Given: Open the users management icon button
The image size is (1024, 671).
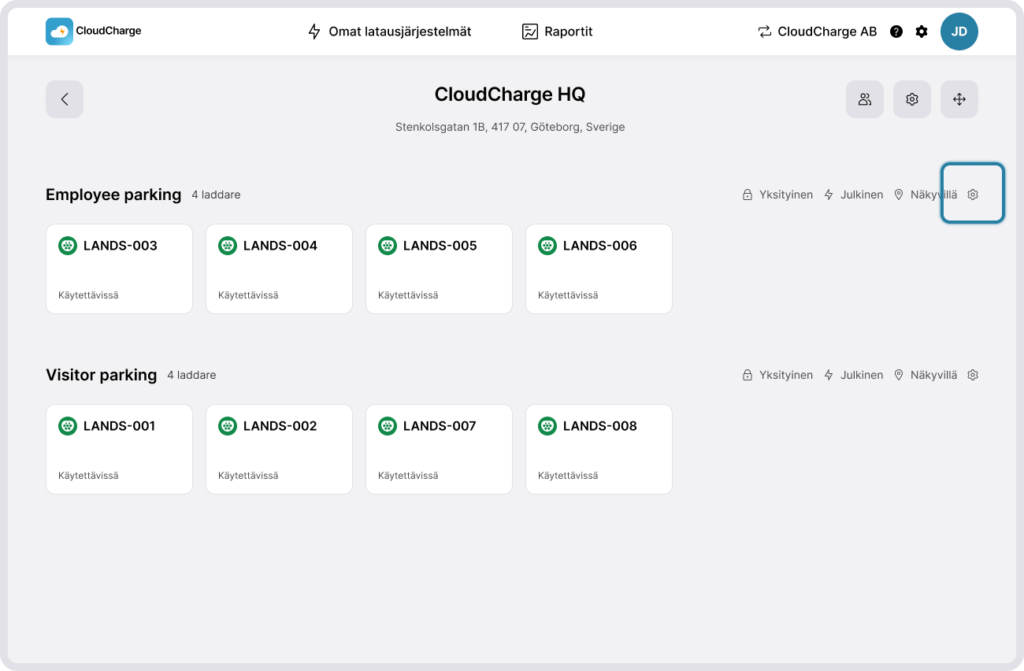Looking at the screenshot, I should point(865,99).
